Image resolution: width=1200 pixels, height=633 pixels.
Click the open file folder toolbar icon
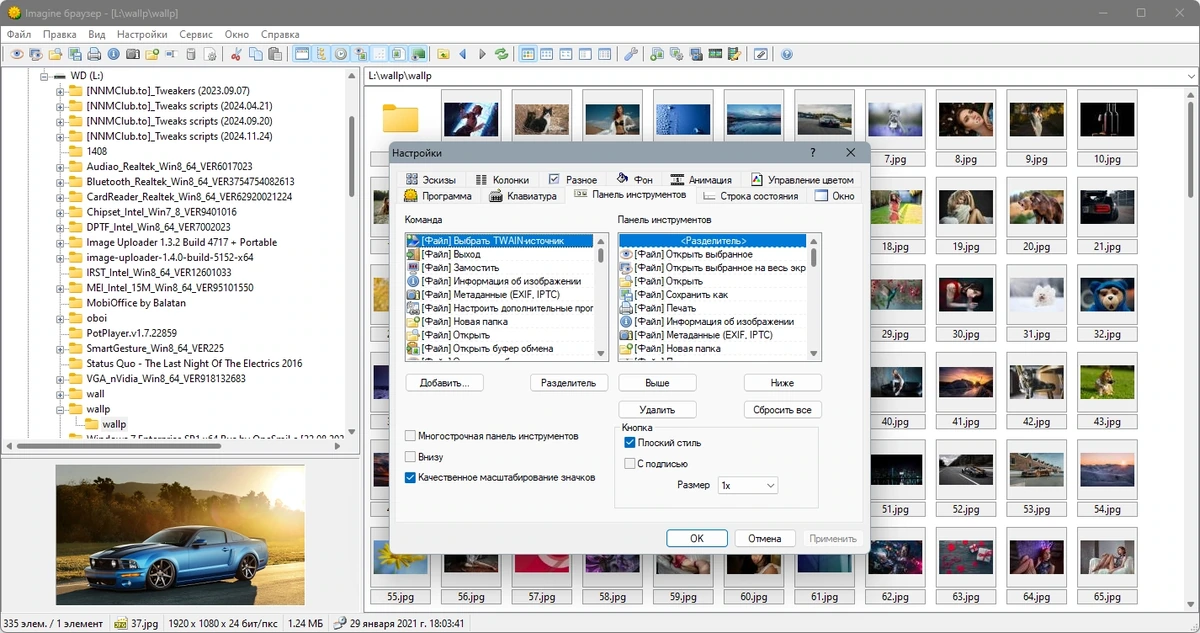(x=55, y=54)
